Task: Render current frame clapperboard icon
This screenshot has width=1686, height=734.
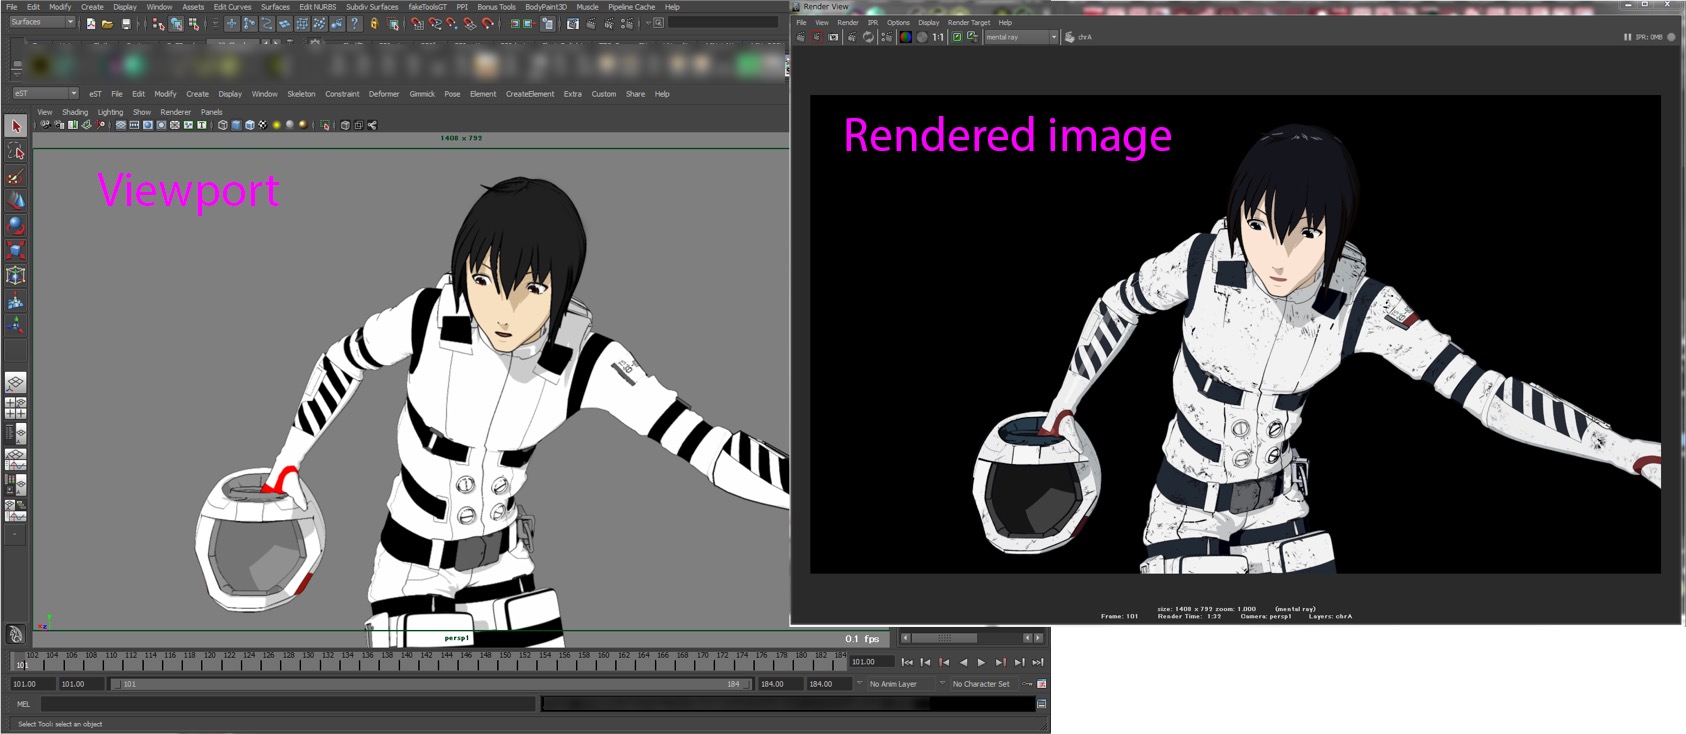Action: [x=591, y=23]
